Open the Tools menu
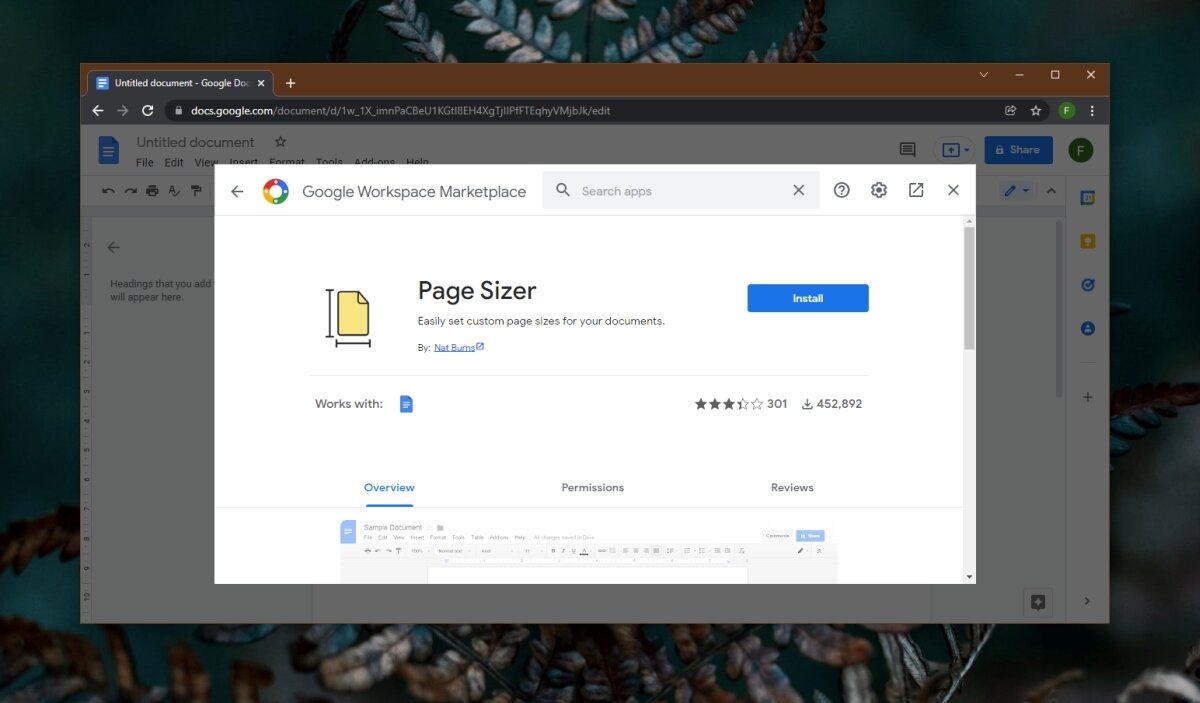Screen dimensions: 1200x703 click(329, 162)
